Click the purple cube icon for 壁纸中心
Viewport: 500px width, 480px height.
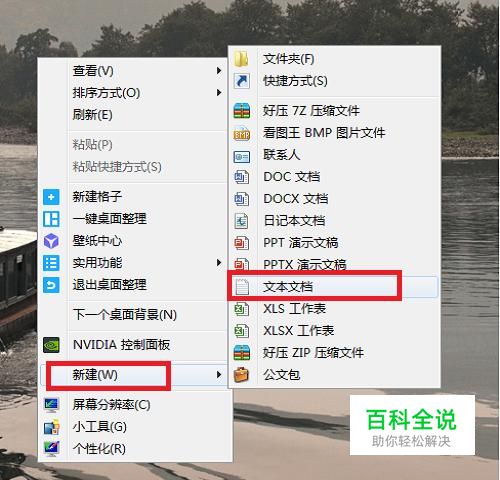pyautogui.click(x=51, y=241)
